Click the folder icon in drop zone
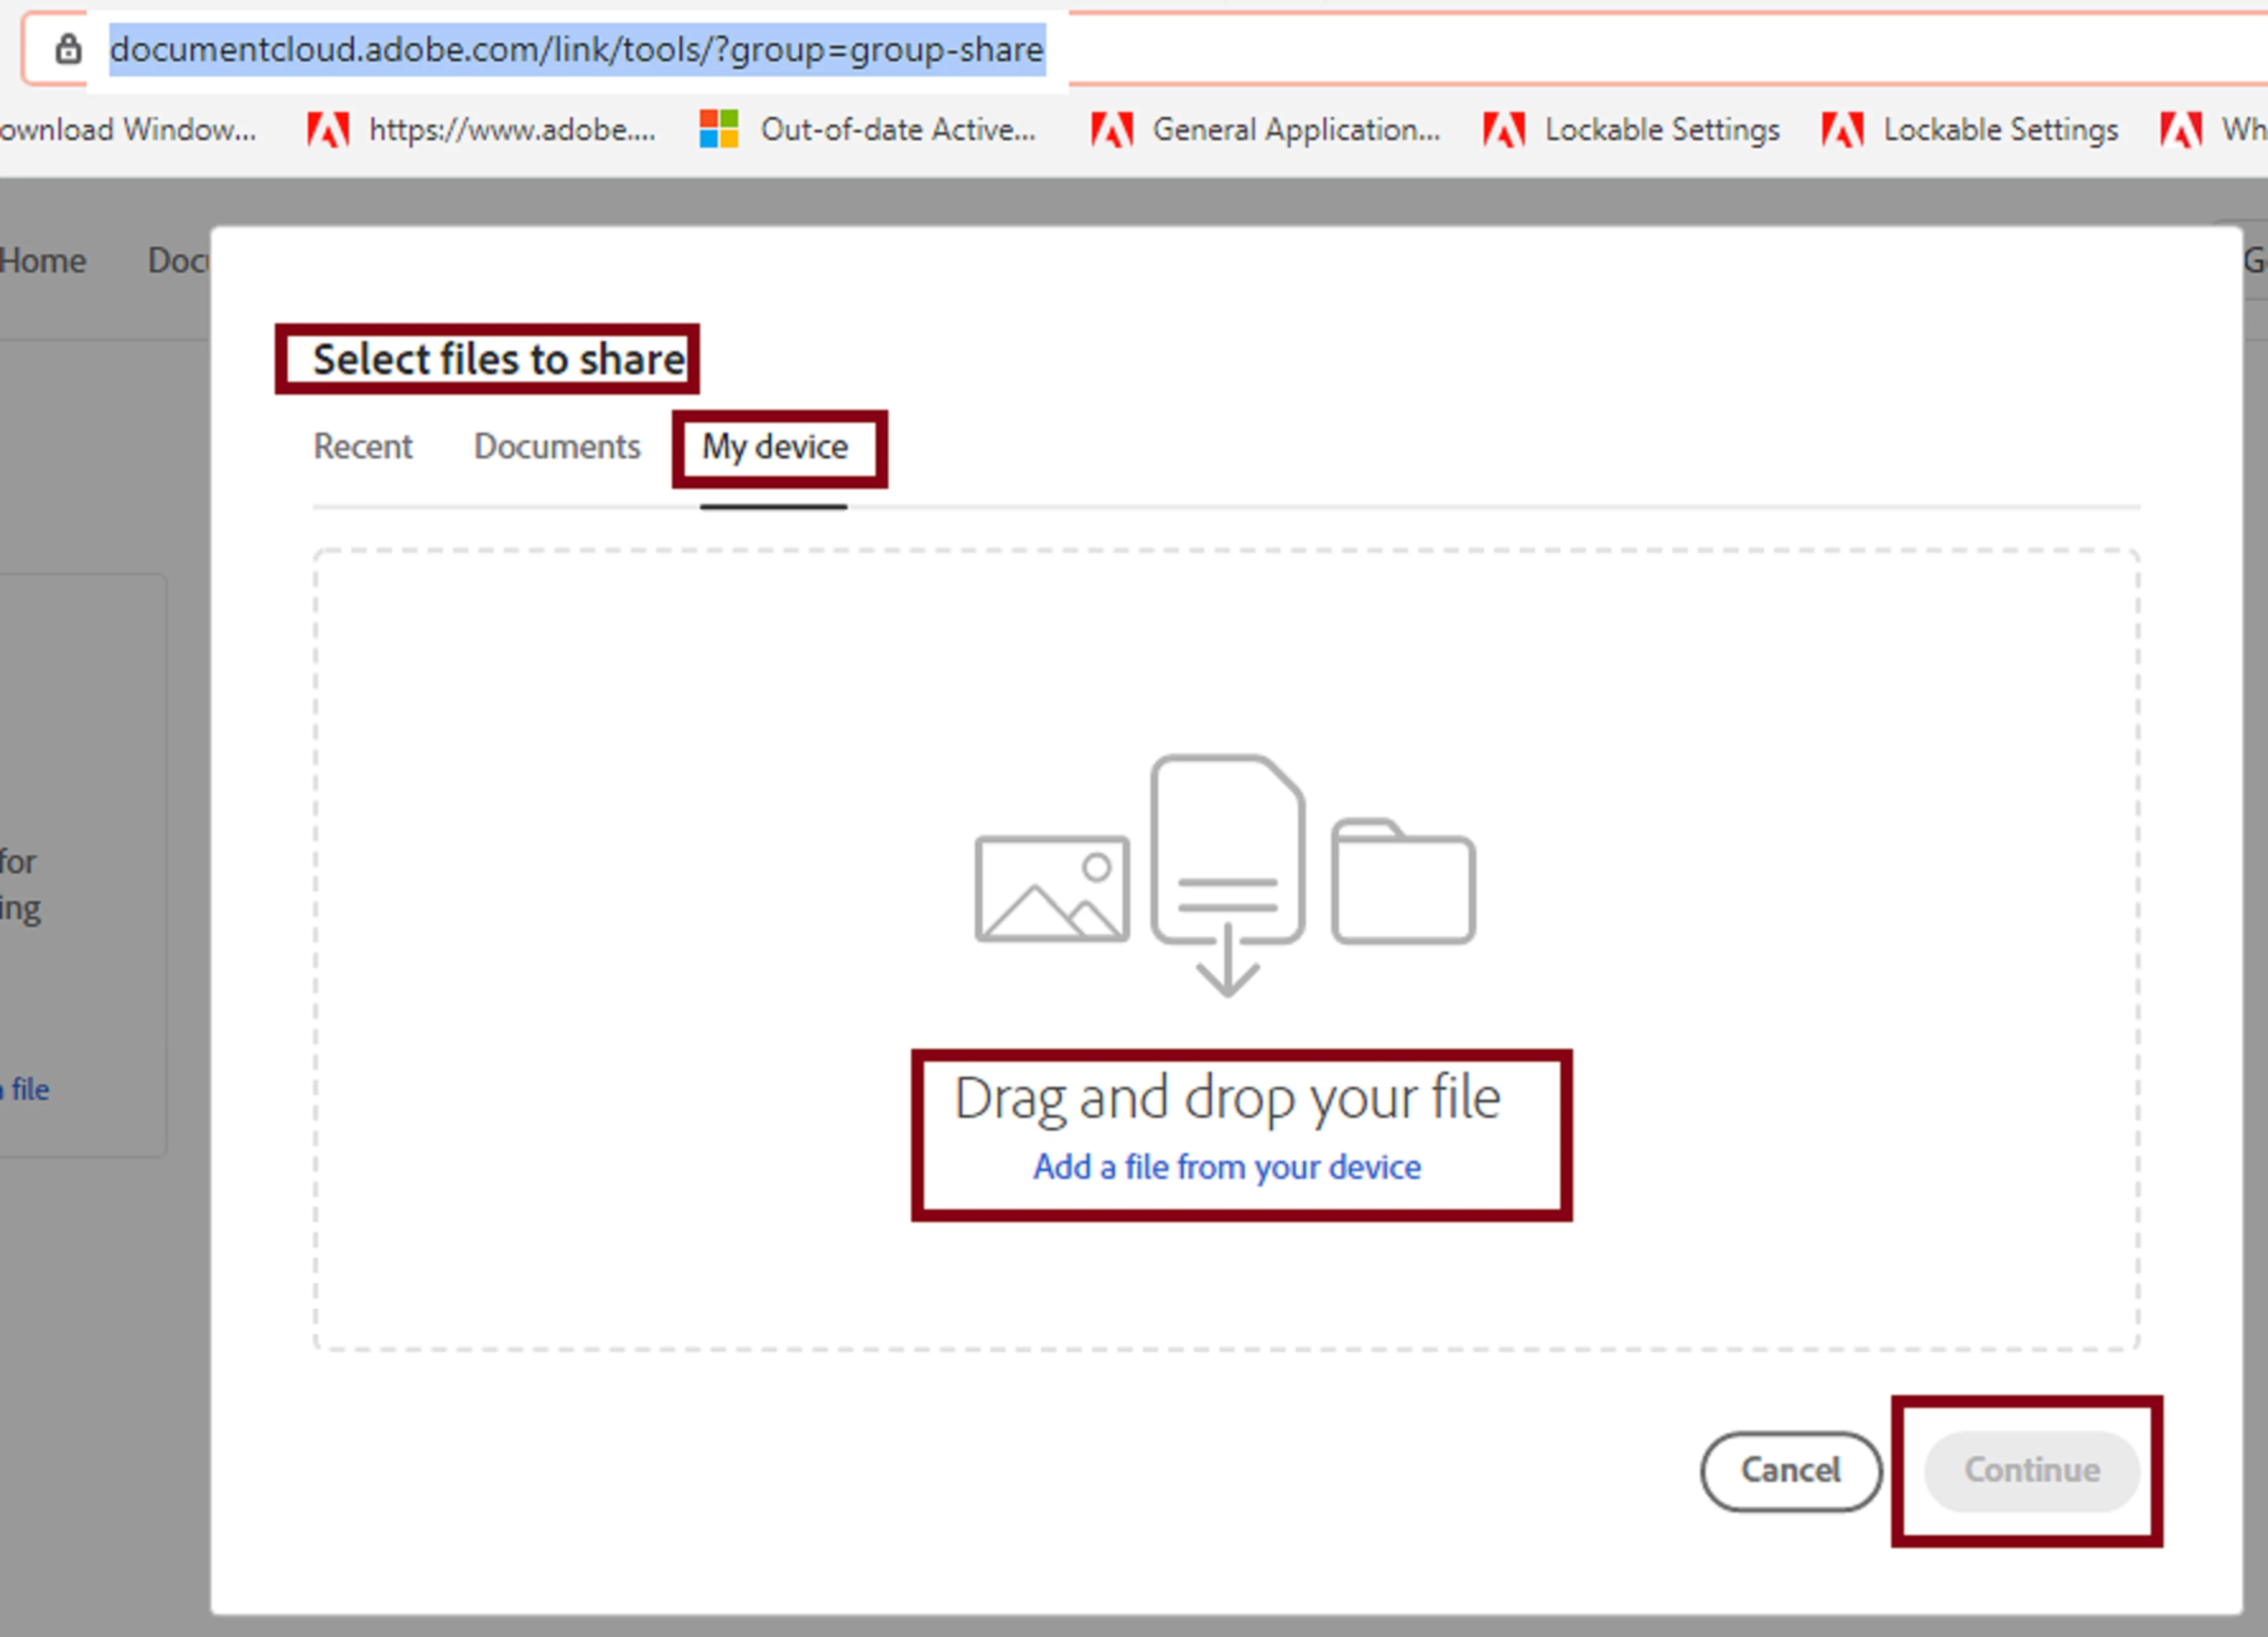Image resolution: width=2268 pixels, height=1637 pixels. point(1403,882)
